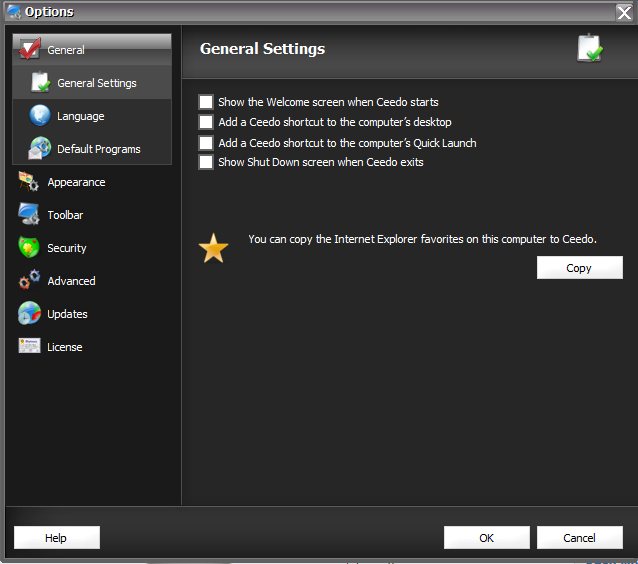Copy Internet Explorer favorites to Ceedo
The image size is (638, 564).
(579, 268)
